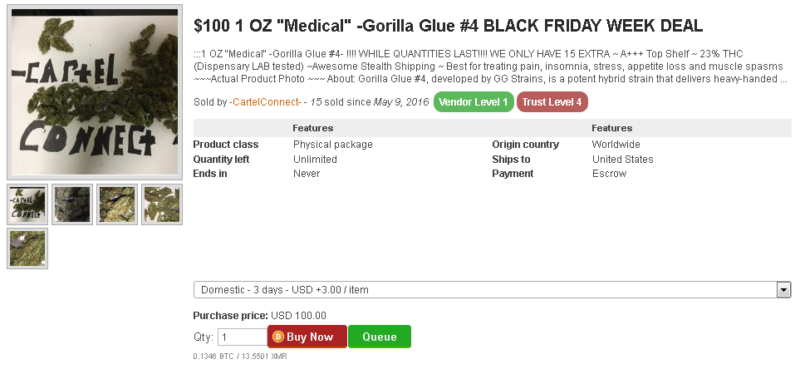Focus the Qty input field
Viewport: 800px width, 369px height.
243,337
